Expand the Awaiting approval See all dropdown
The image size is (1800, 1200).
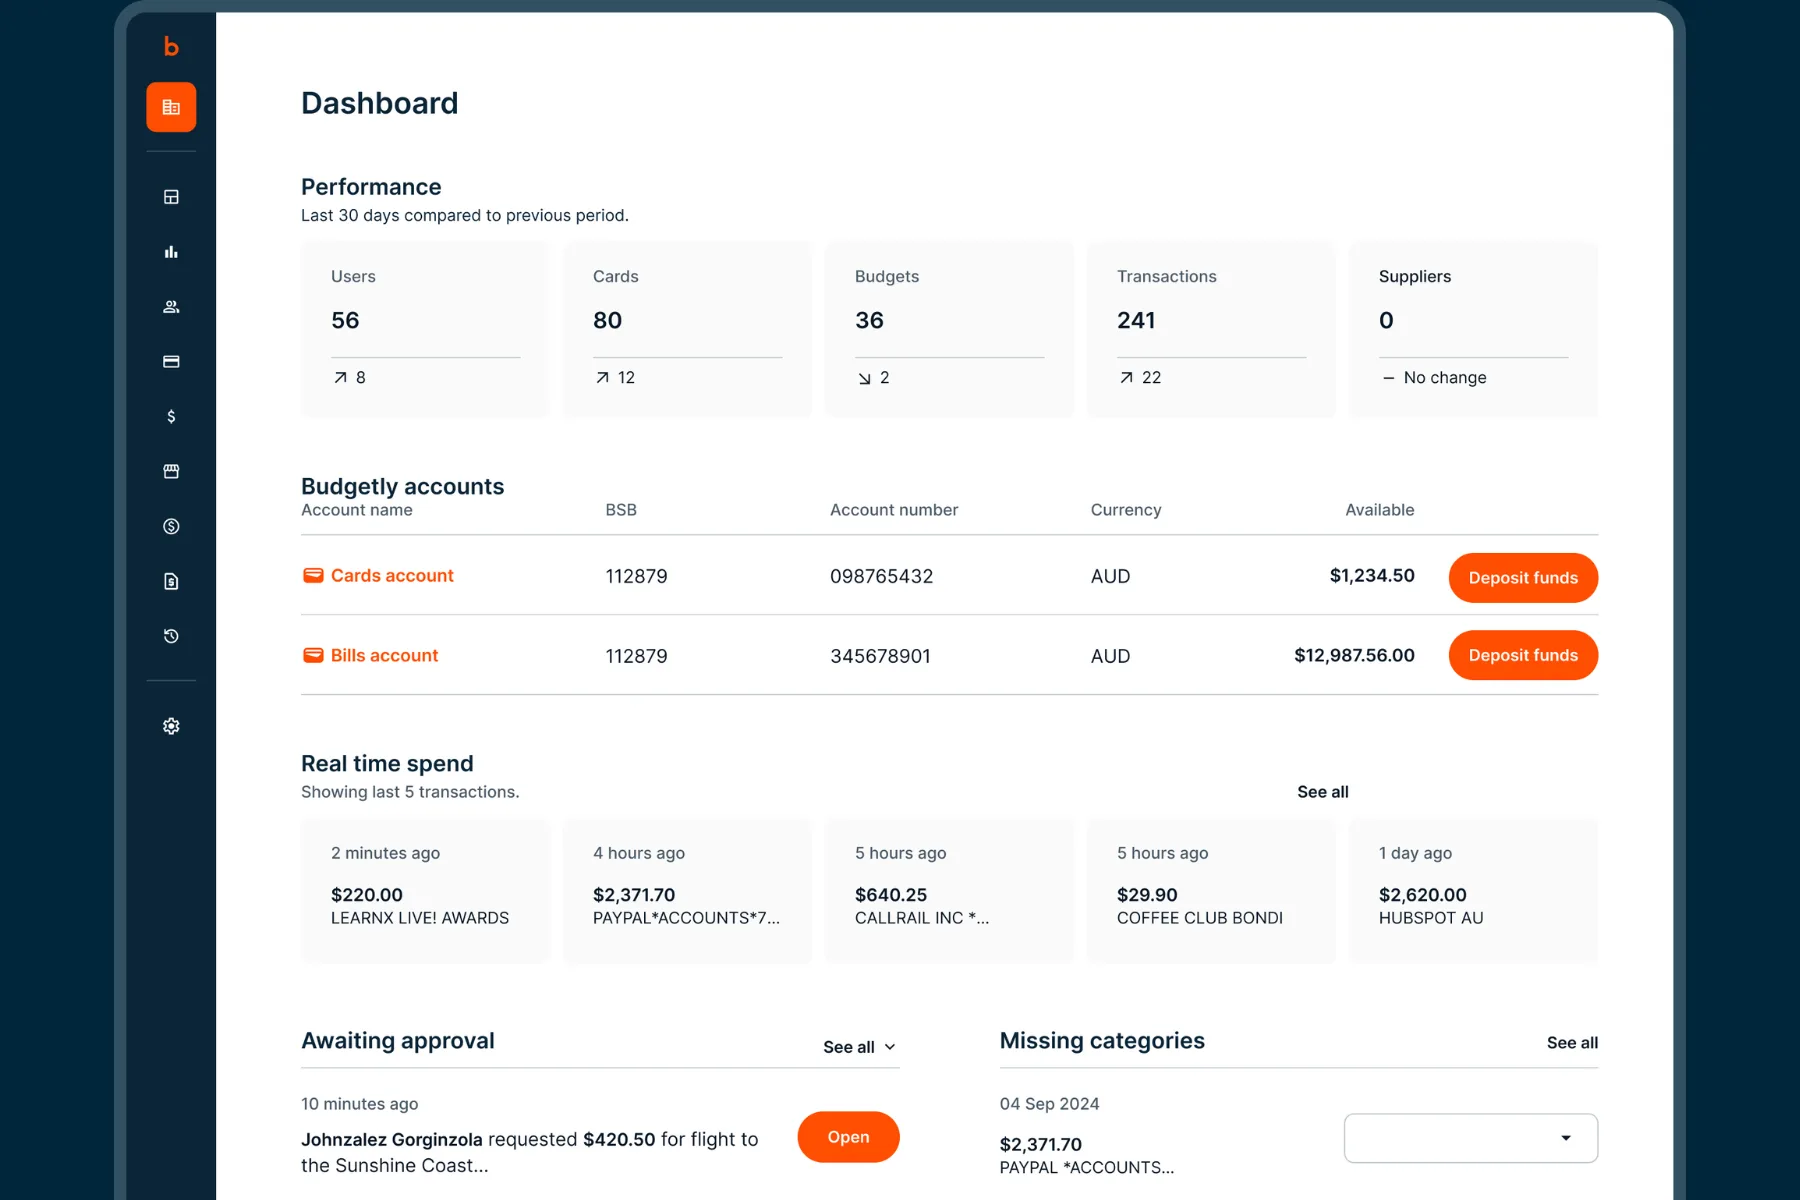point(859,1047)
